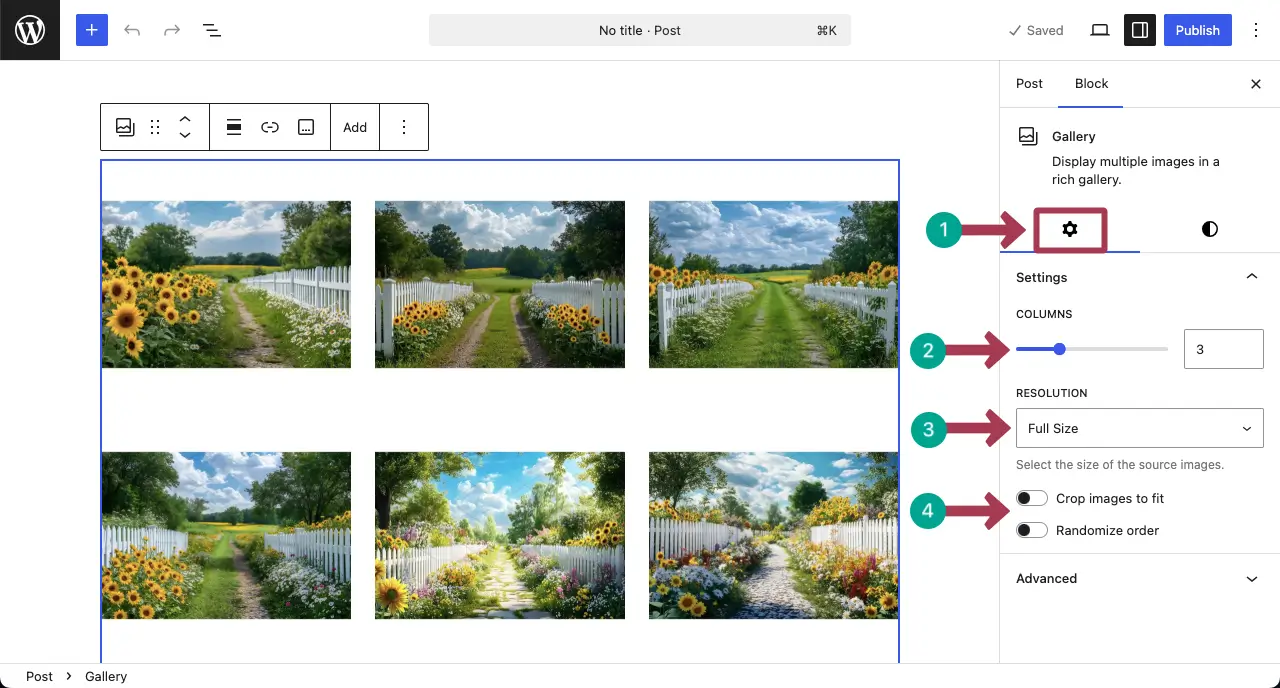1280x688 pixels.
Task: Open the Document Overview list view
Action: [212, 30]
